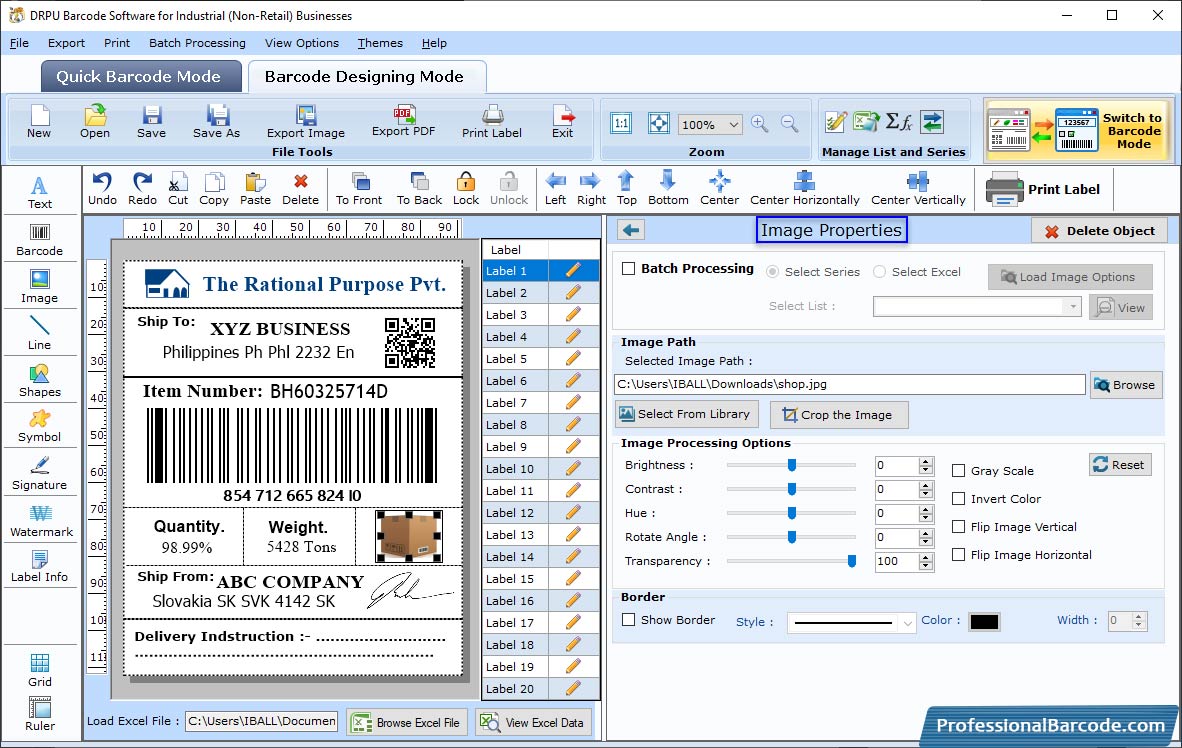Delete selected object from toolbar
This screenshot has height=748, width=1182.
(x=300, y=189)
